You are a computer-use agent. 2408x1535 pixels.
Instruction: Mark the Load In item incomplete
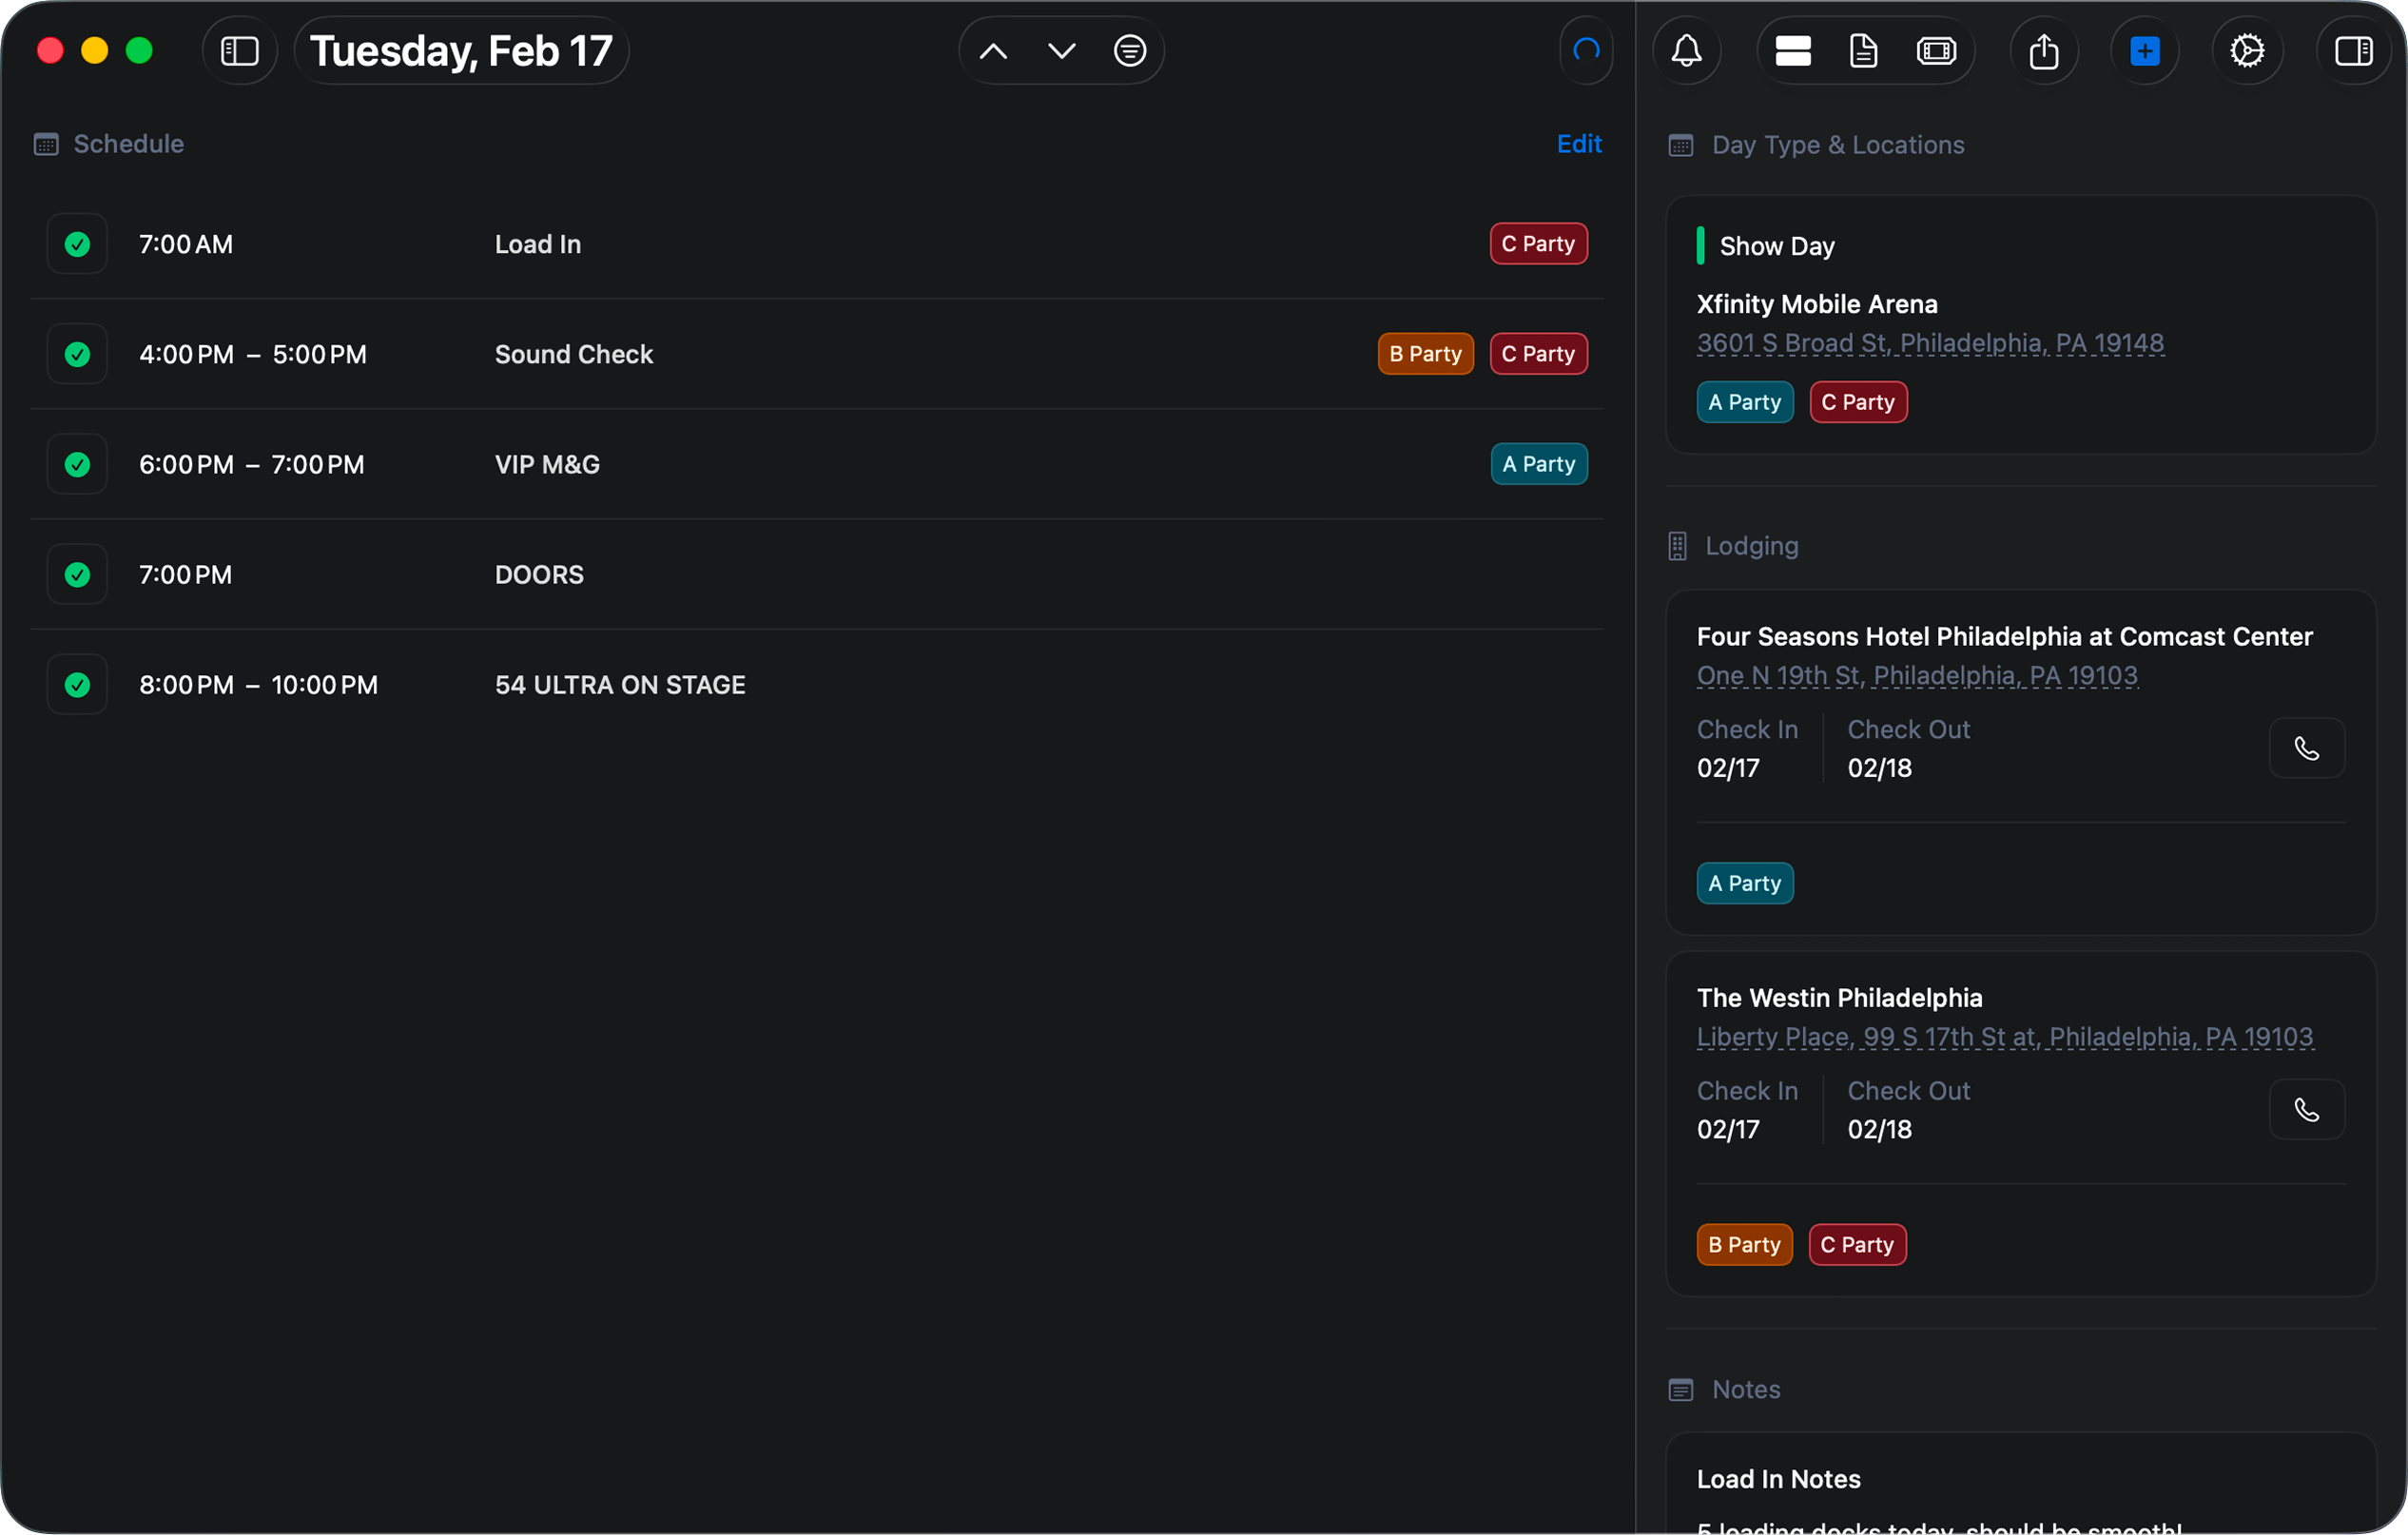[76, 243]
